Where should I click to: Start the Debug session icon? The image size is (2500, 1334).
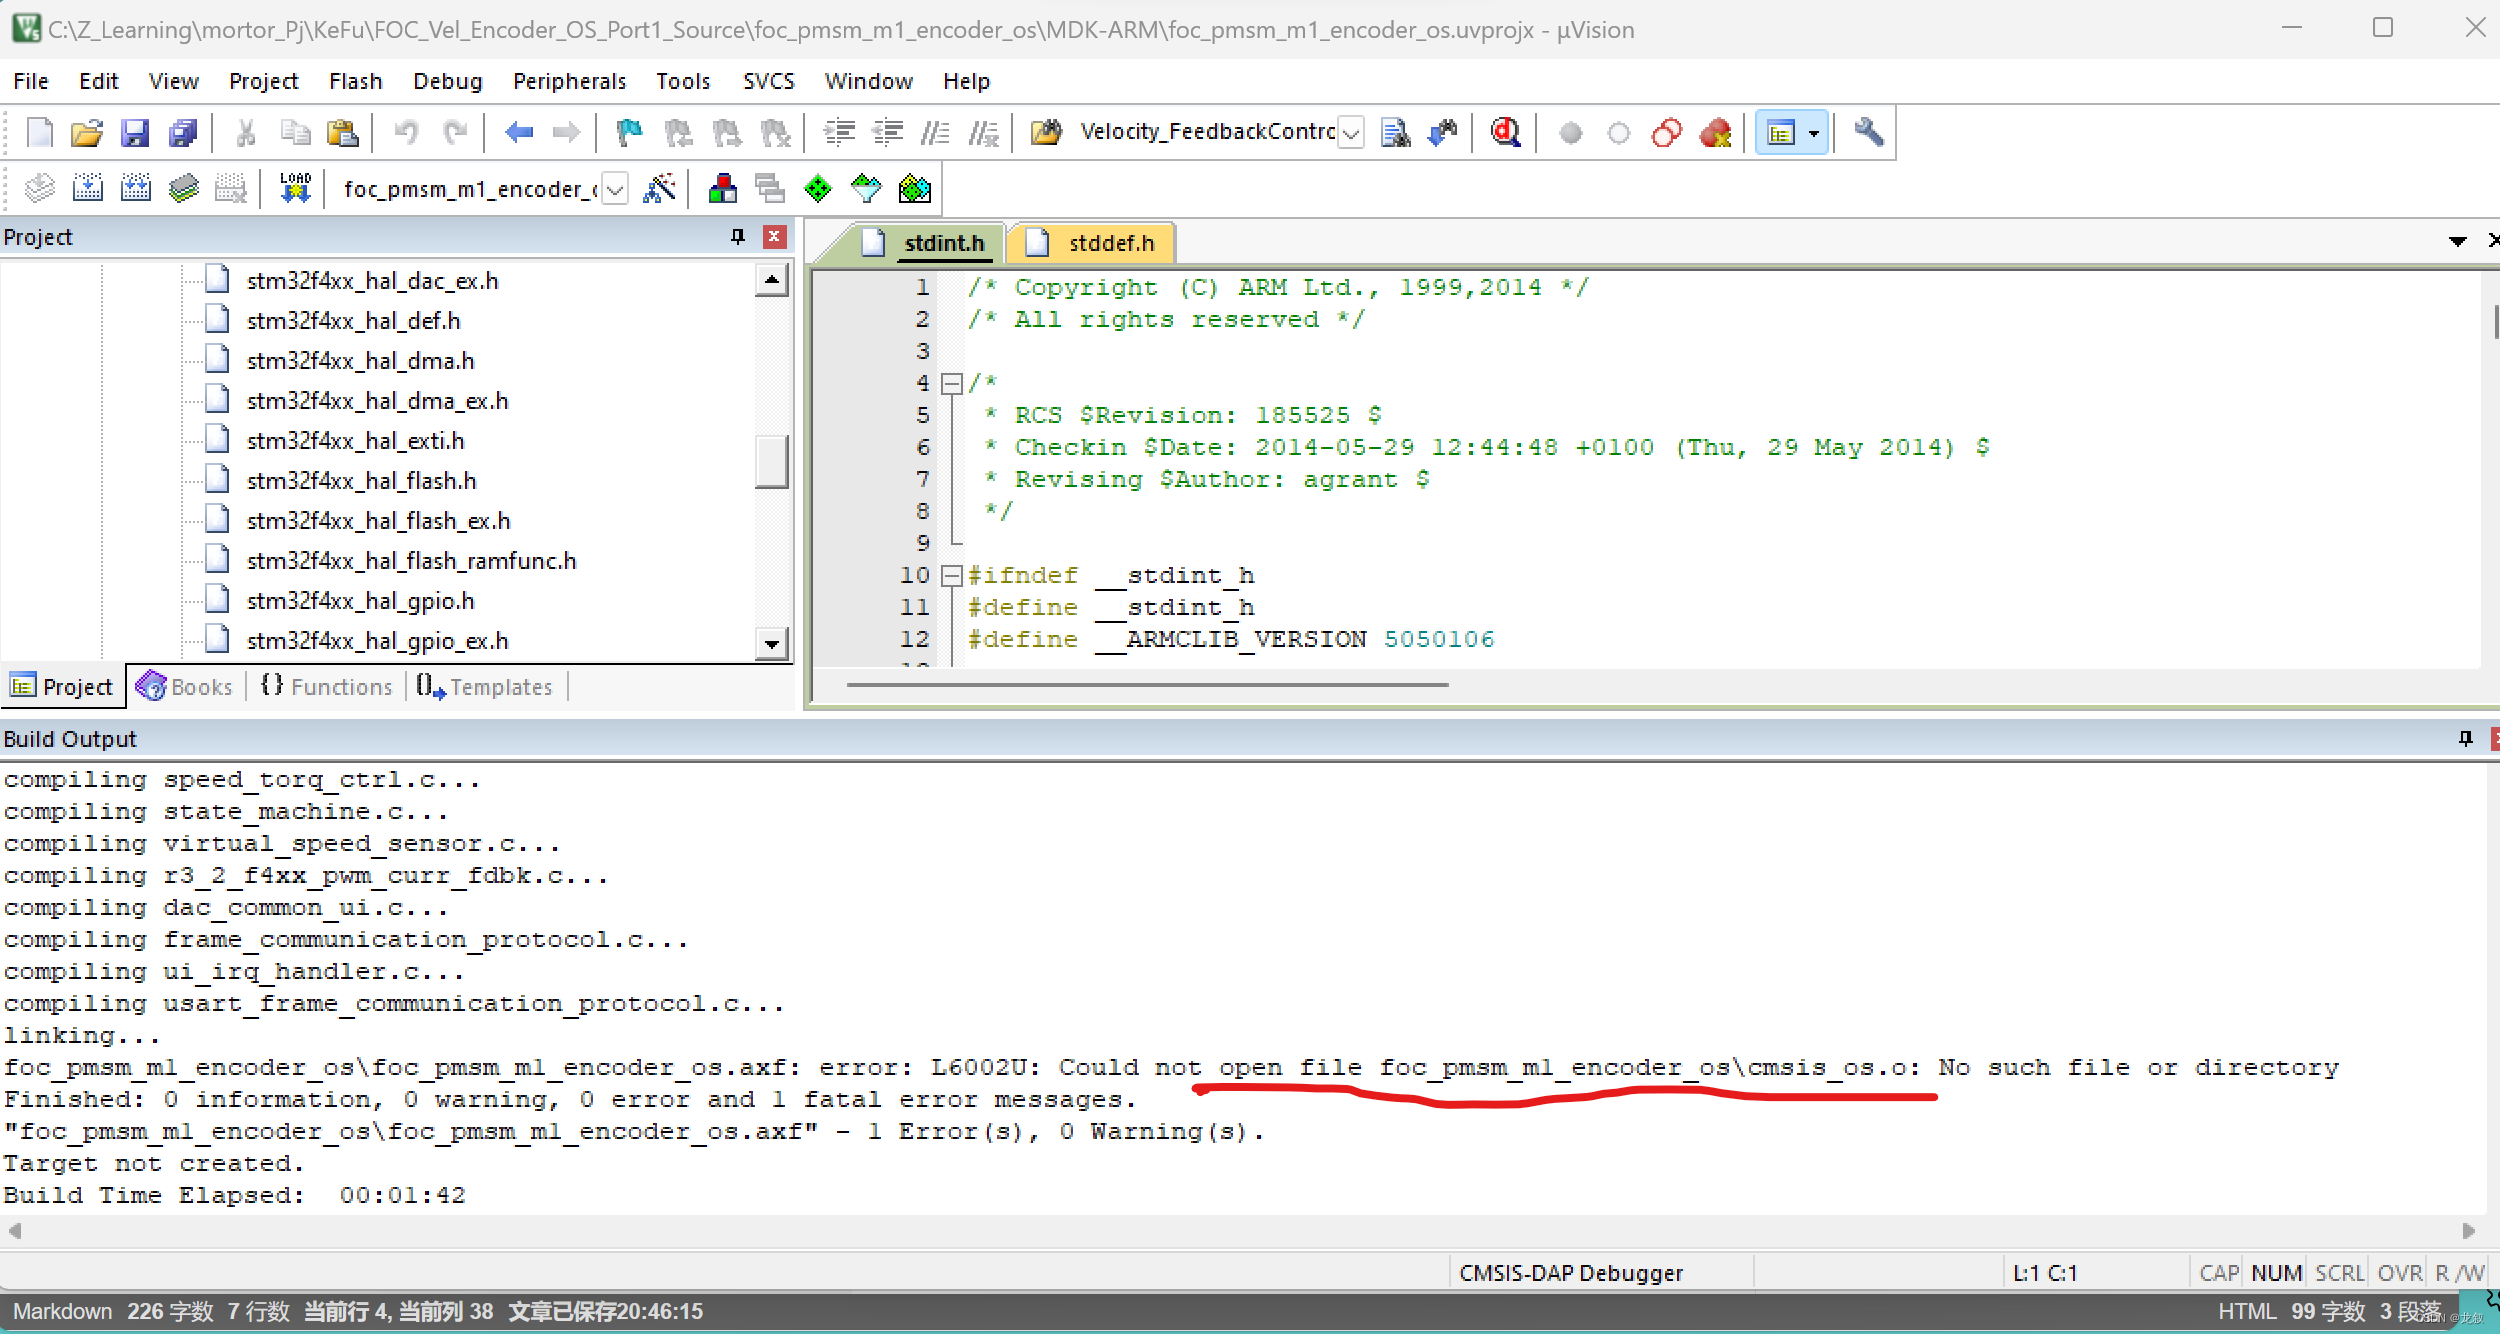pyautogui.click(x=1505, y=132)
